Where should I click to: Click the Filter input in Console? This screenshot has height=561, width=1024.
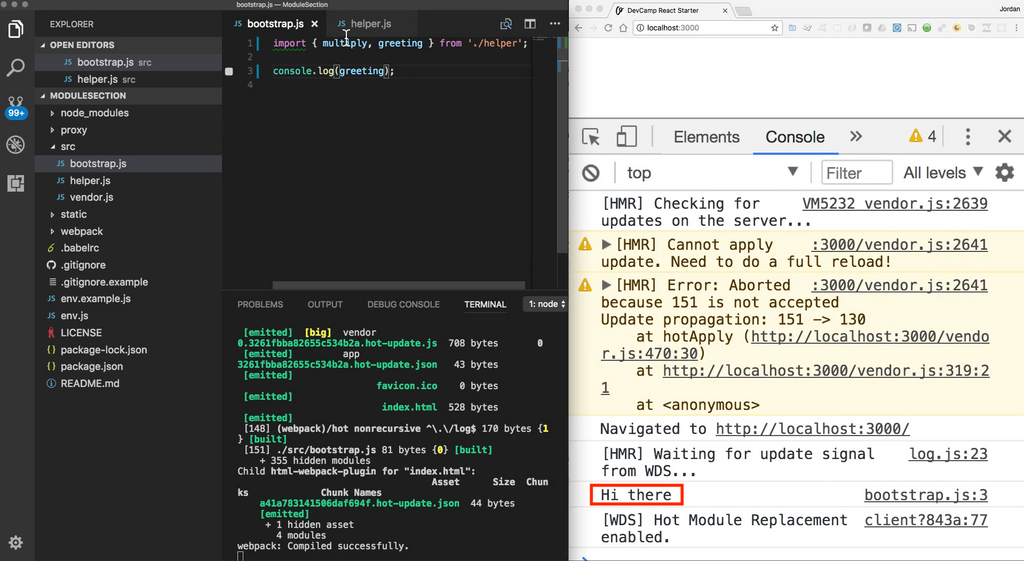[857, 173]
